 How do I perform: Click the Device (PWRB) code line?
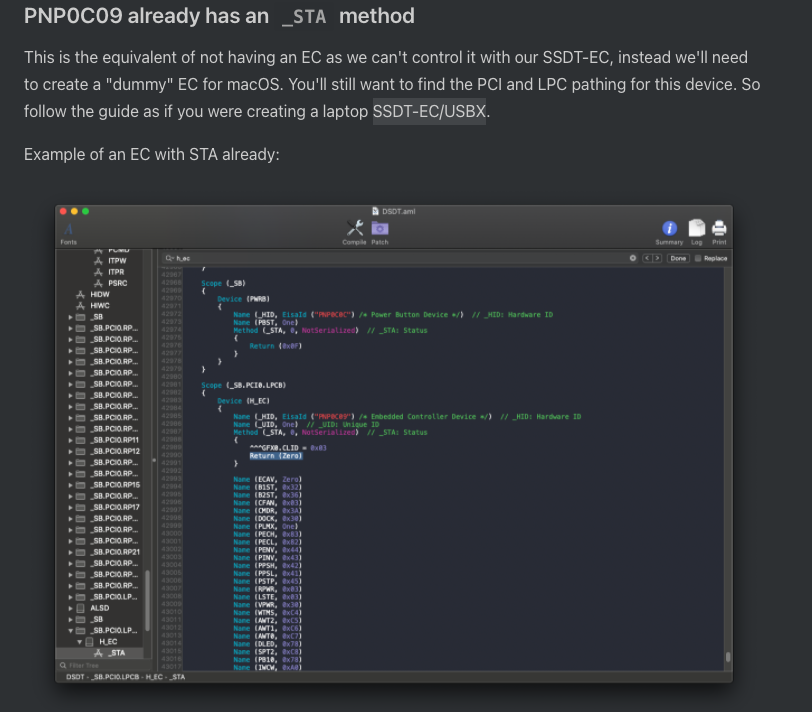(243, 299)
